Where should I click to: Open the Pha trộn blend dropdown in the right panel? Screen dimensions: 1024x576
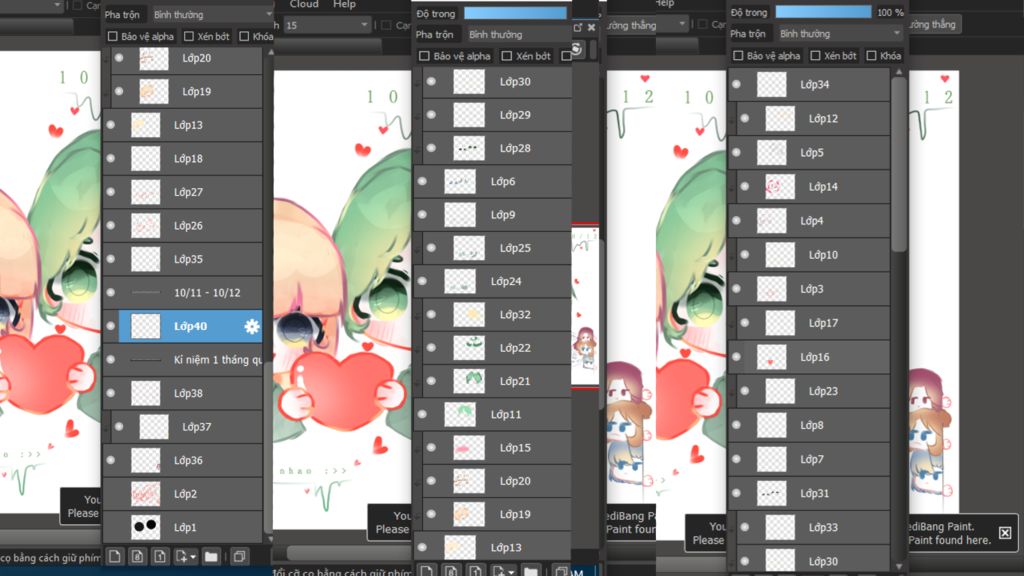coord(839,33)
